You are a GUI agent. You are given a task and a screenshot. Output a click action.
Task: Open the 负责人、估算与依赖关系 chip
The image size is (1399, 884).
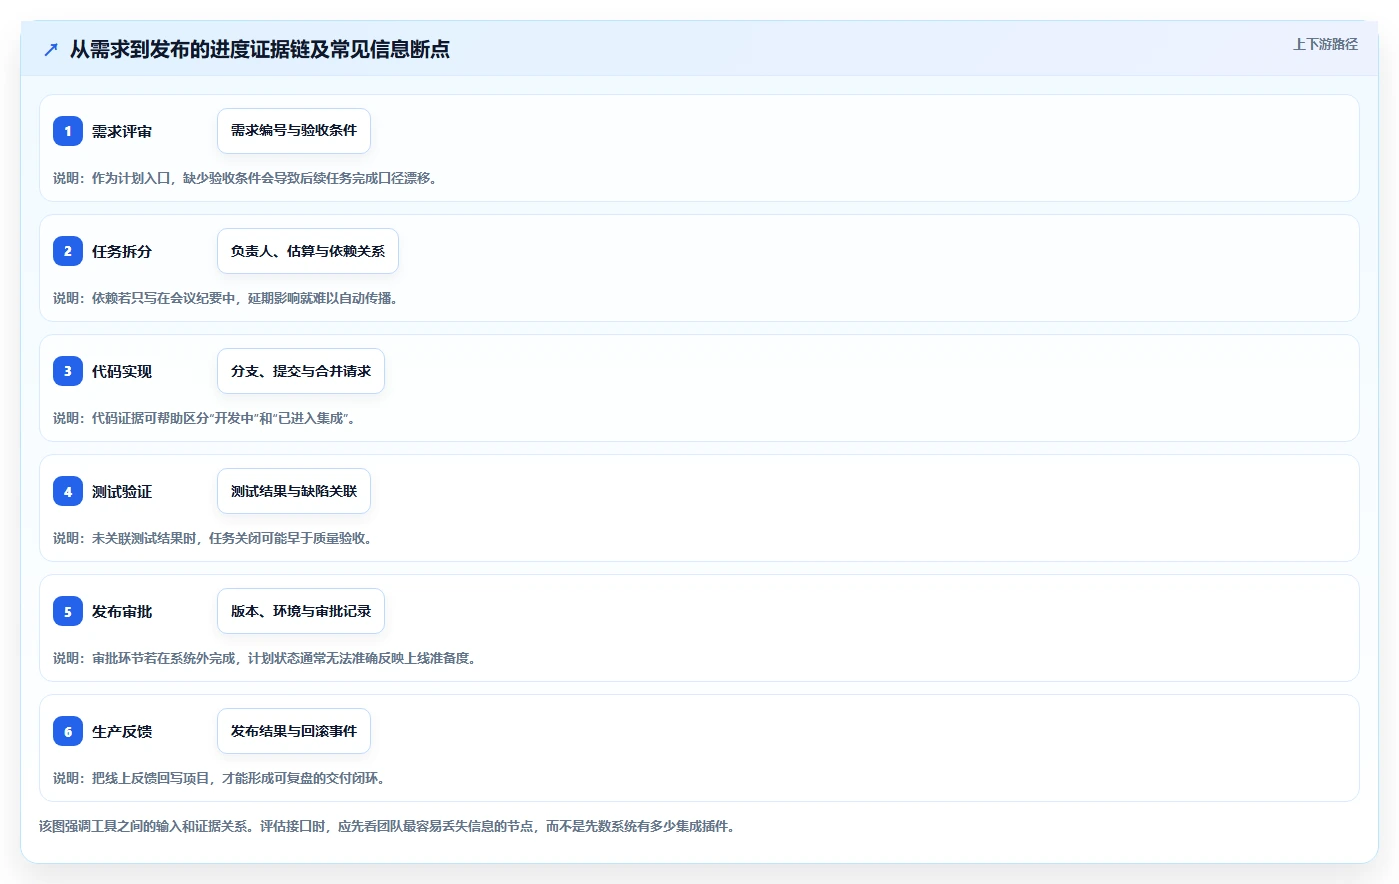coord(308,251)
